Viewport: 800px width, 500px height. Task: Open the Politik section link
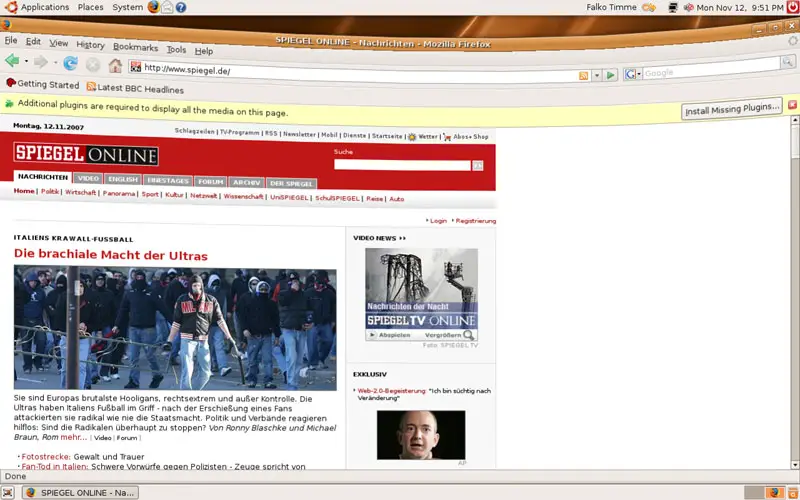(50, 192)
